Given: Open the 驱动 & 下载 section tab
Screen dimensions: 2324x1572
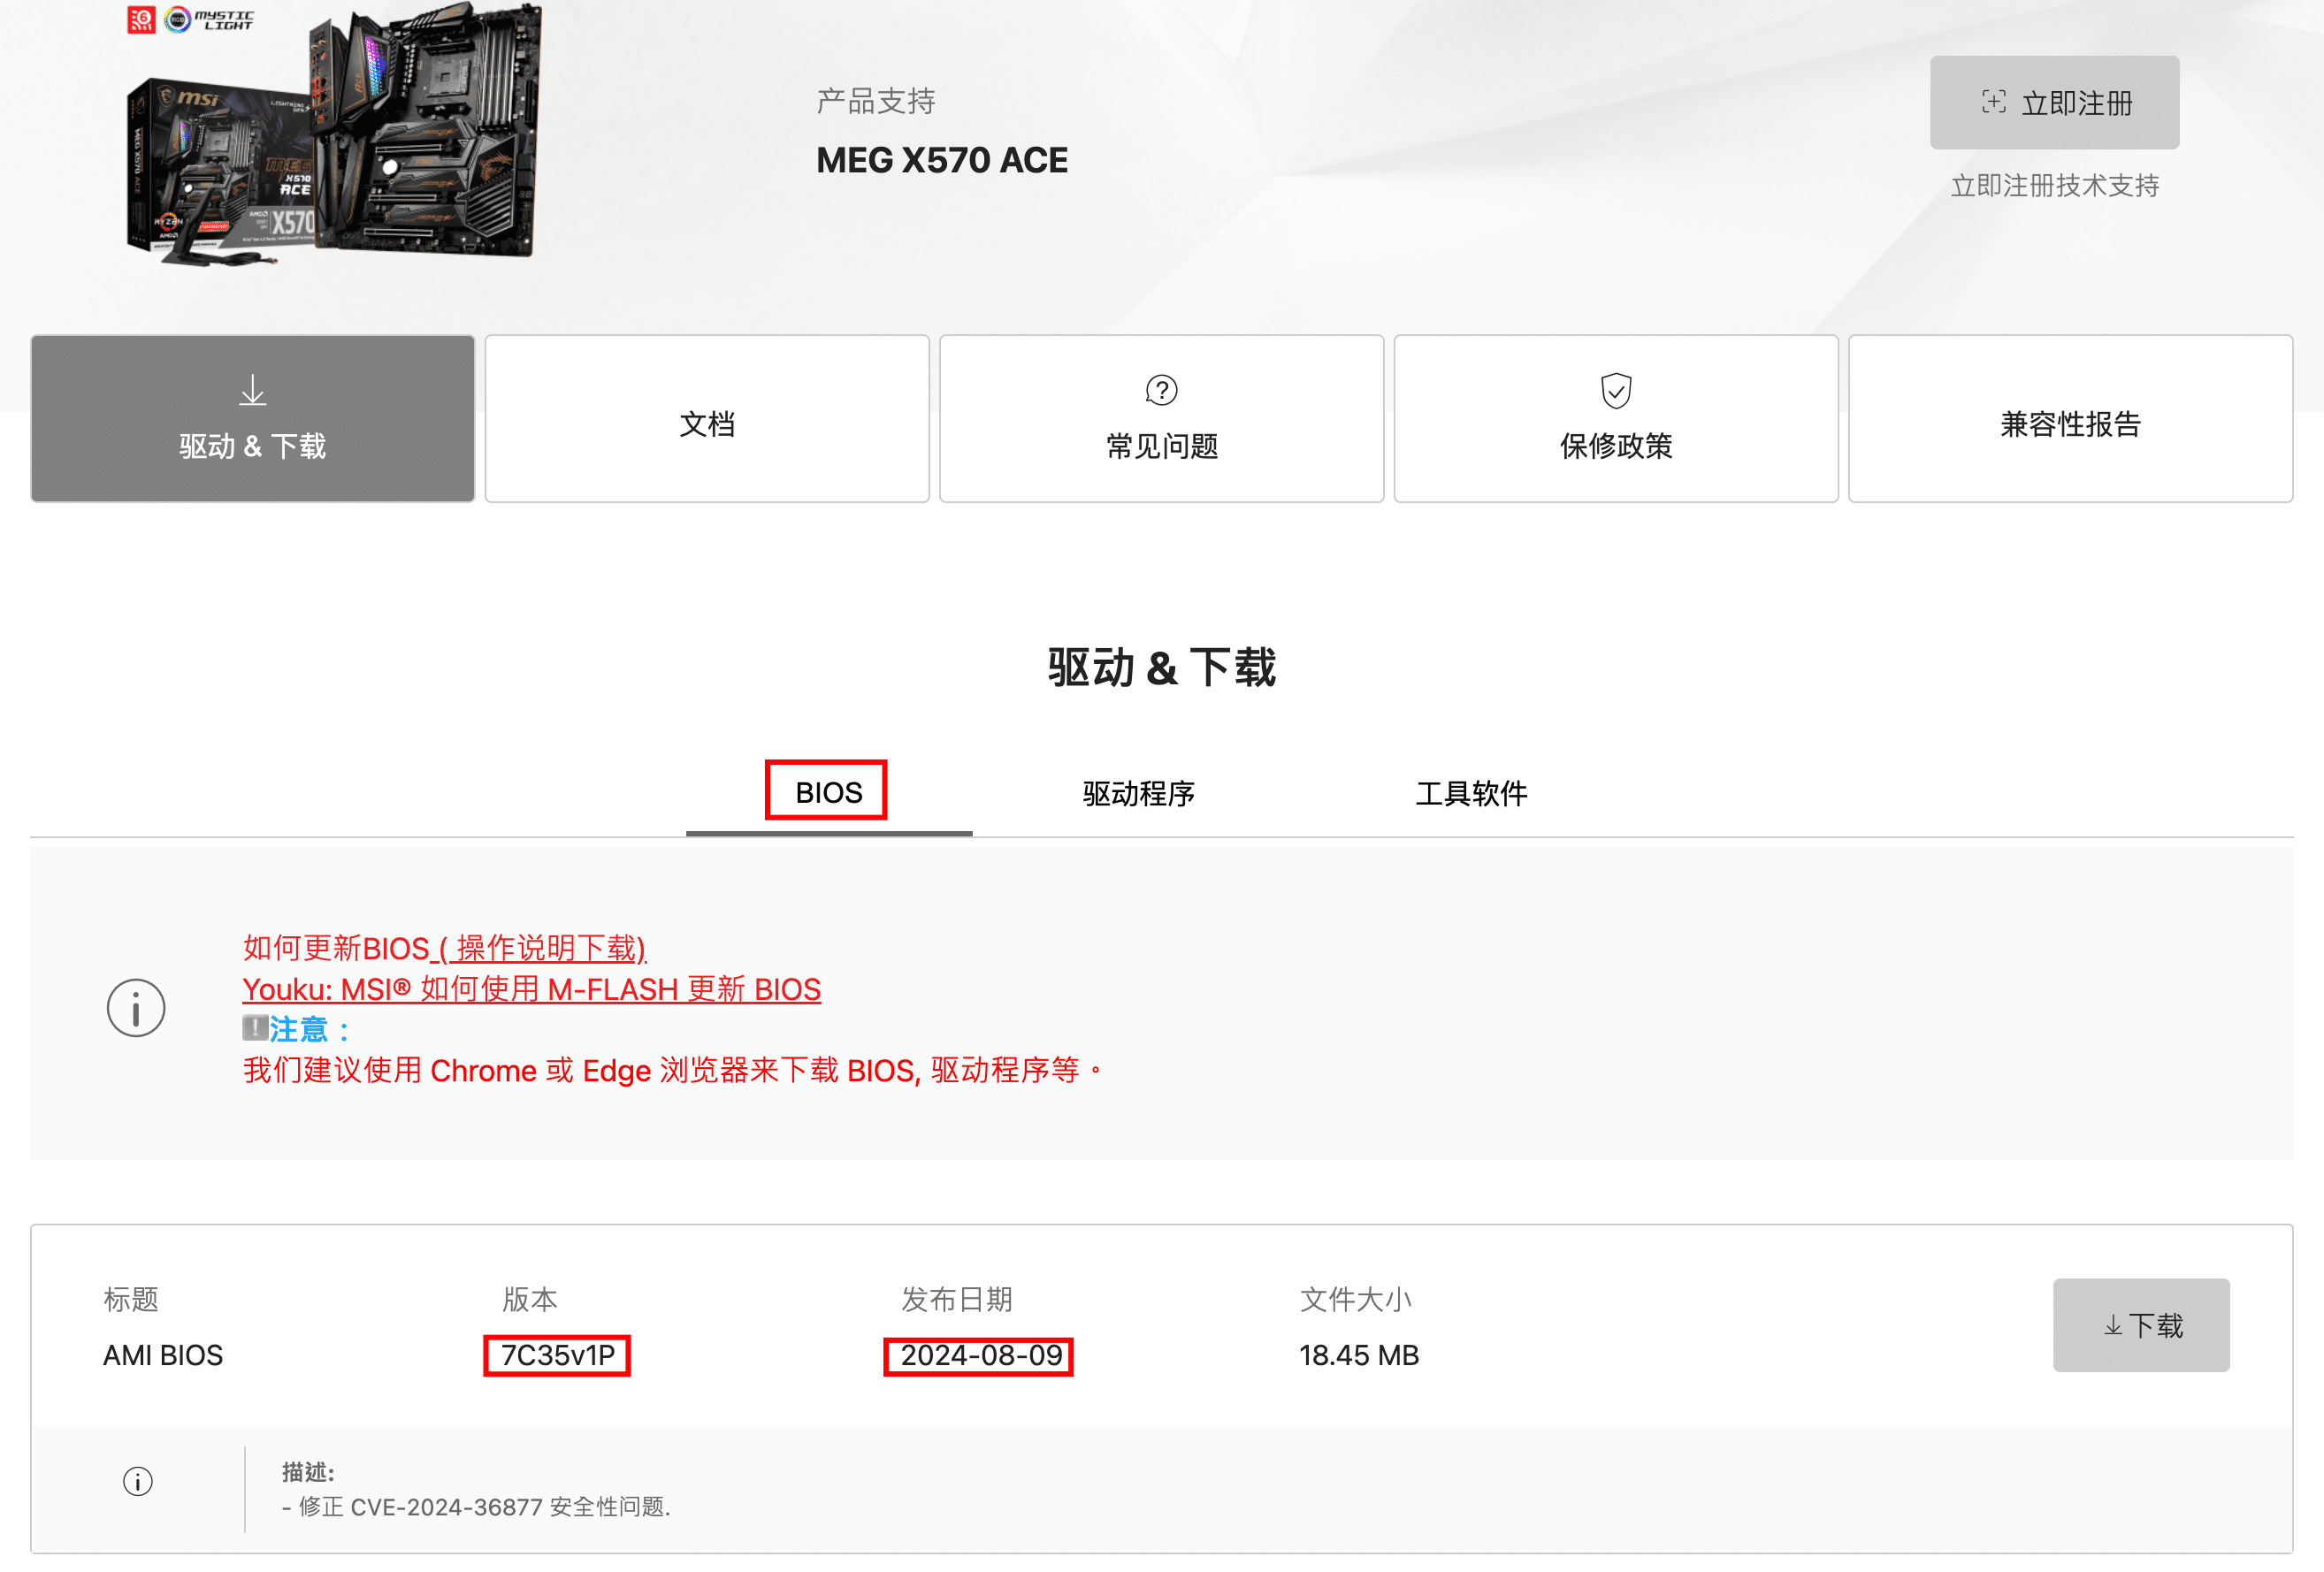Looking at the screenshot, I should (252, 418).
